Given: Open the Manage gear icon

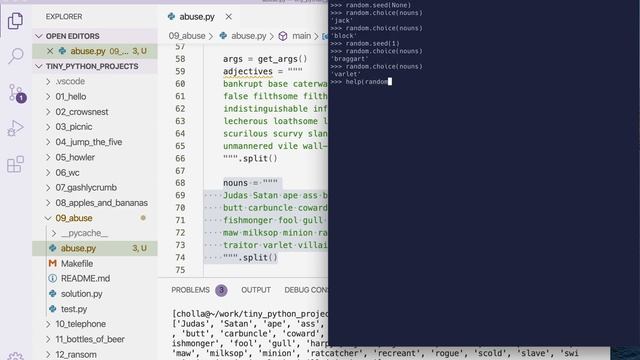Looking at the screenshot, I should pyautogui.click(x=16, y=356).
